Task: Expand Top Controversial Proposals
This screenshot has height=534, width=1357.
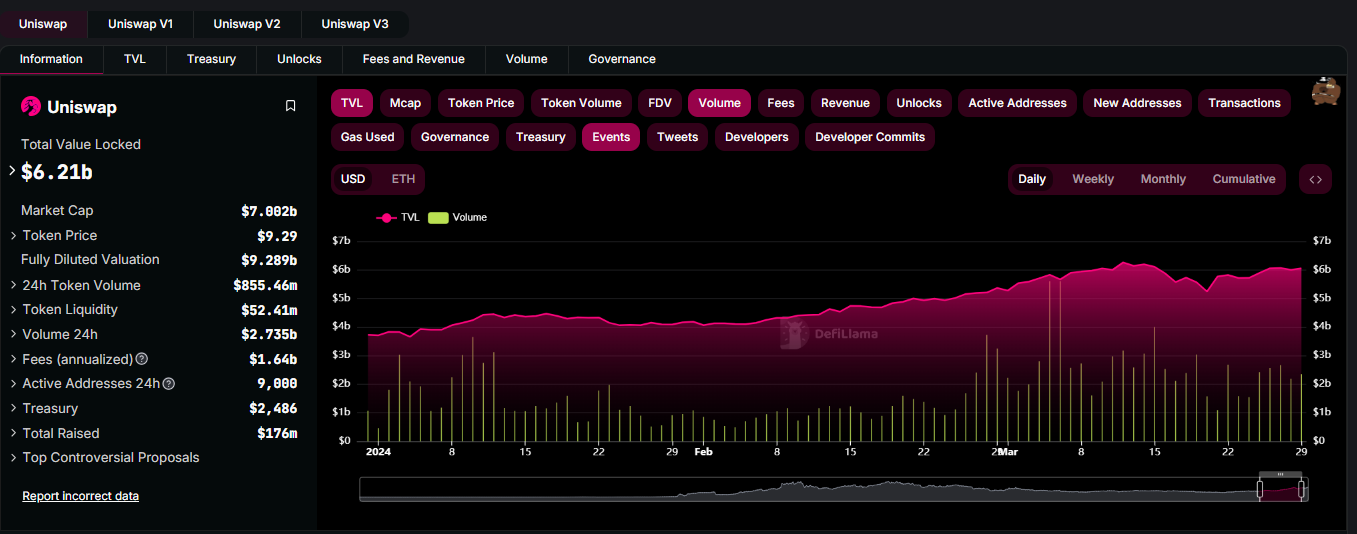Action: pos(14,458)
